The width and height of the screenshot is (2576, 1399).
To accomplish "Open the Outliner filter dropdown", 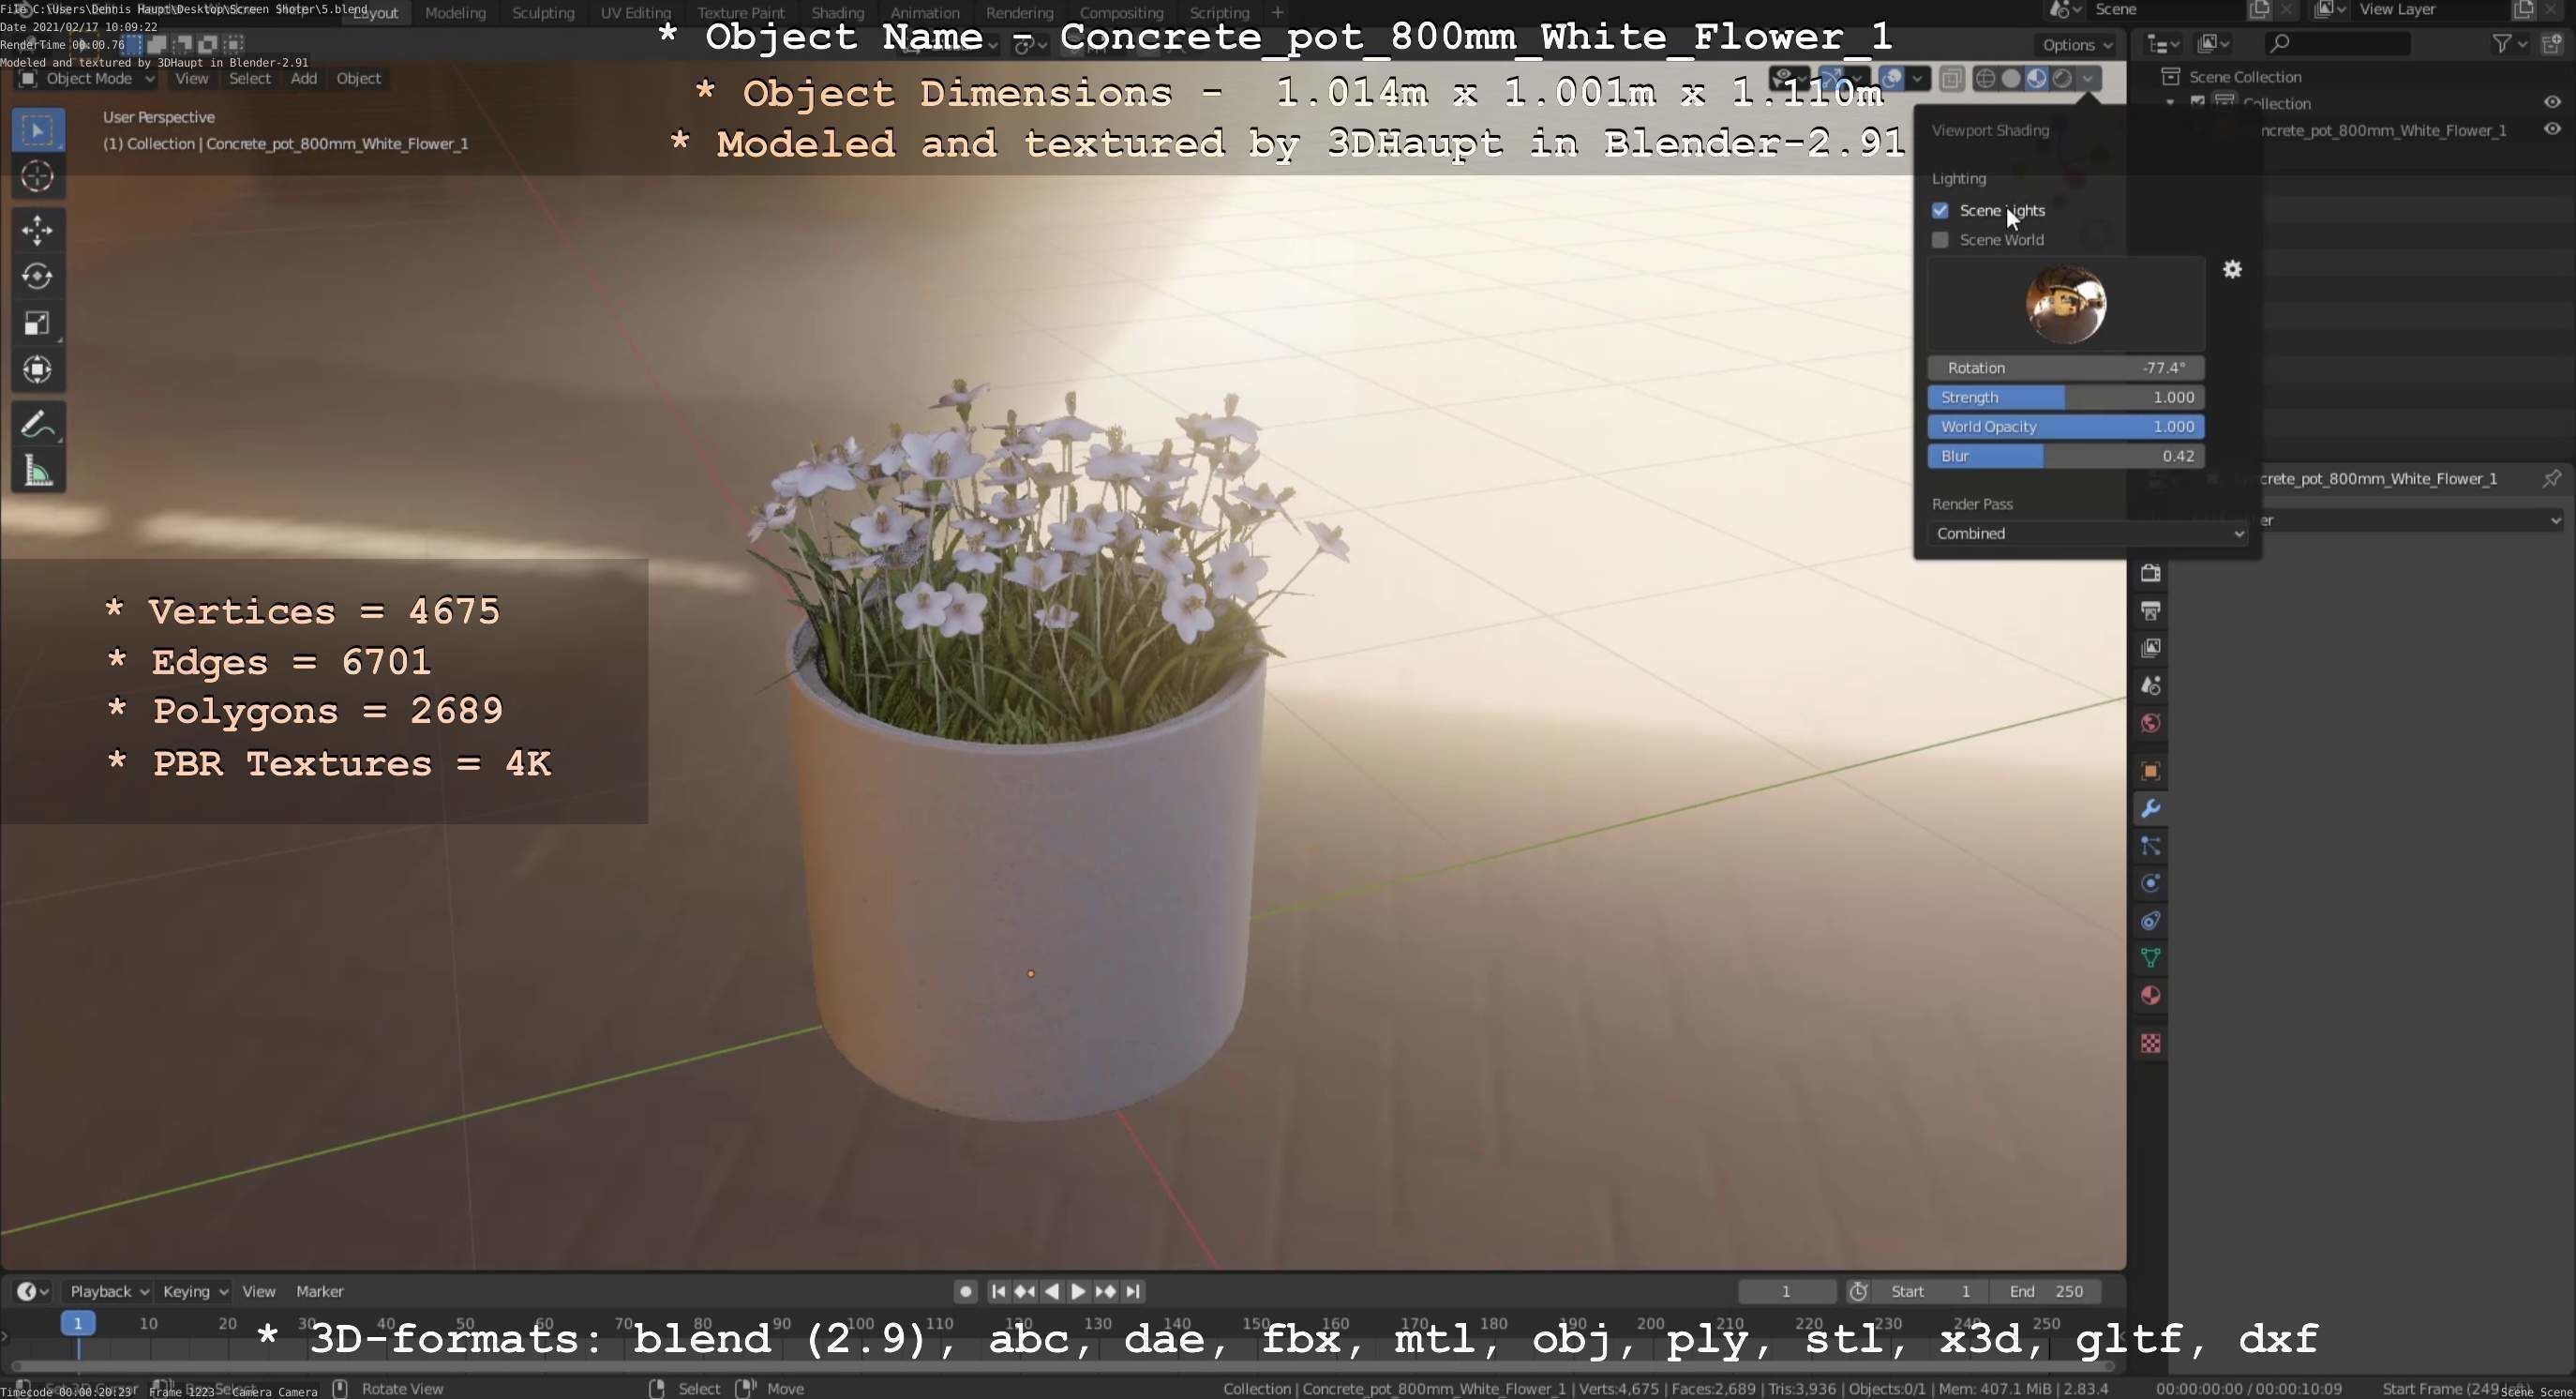I will (2509, 43).
